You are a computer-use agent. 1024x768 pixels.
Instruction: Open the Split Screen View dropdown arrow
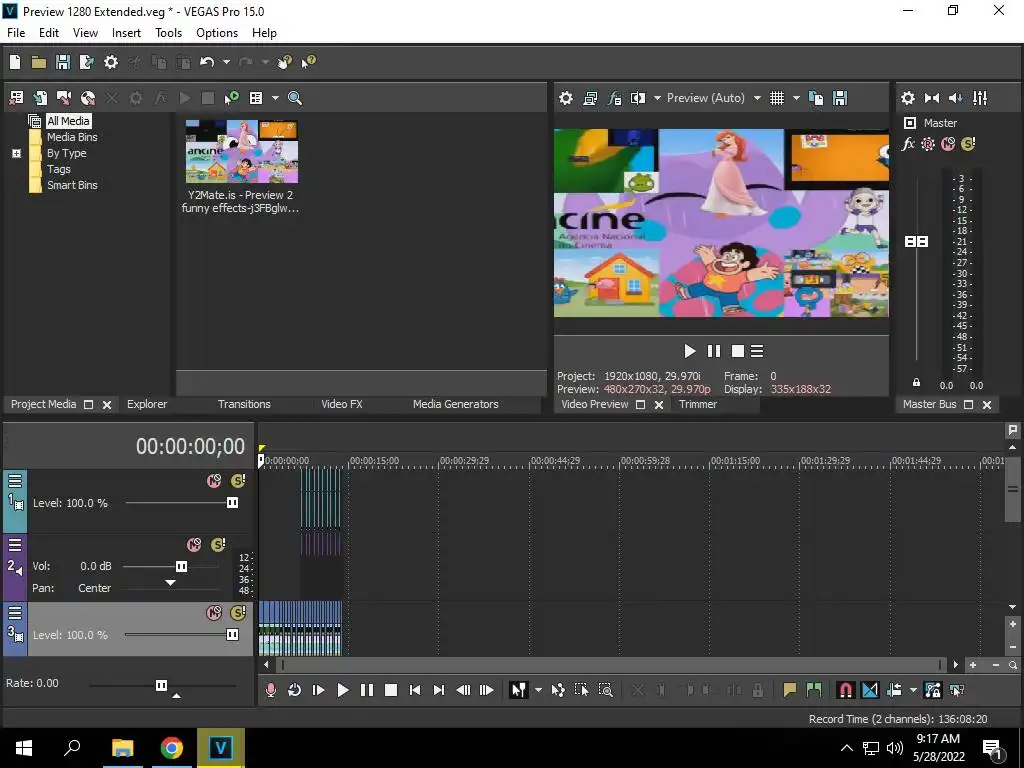(657, 98)
